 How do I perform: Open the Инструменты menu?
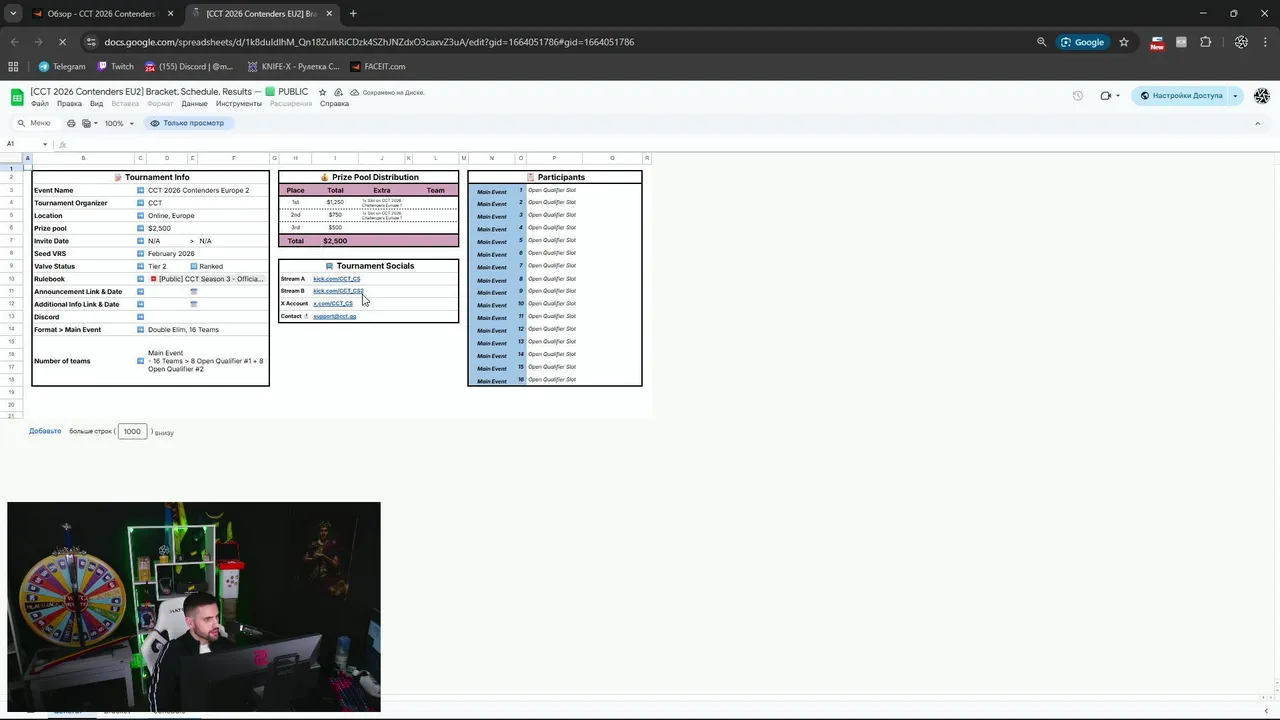pos(238,104)
